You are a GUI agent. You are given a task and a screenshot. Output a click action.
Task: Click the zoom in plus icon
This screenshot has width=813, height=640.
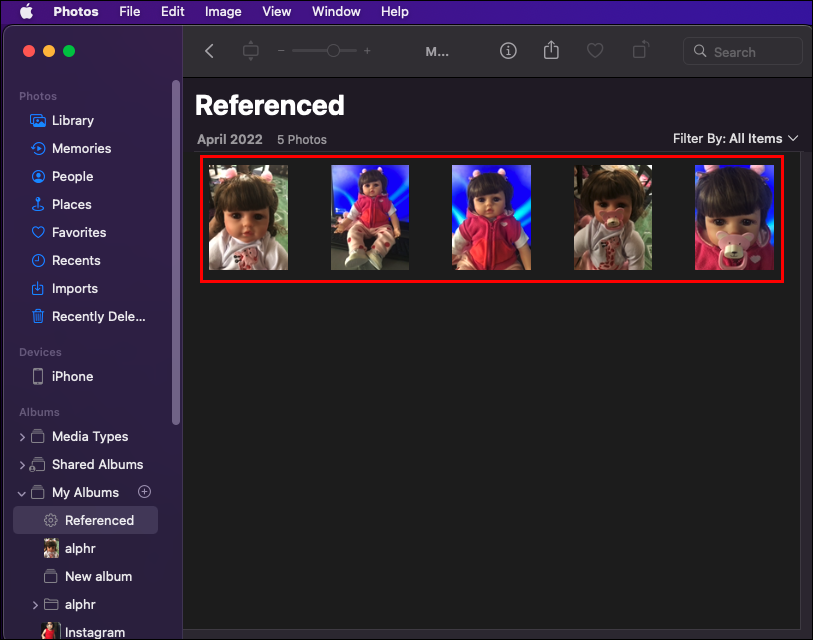[x=367, y=51]
